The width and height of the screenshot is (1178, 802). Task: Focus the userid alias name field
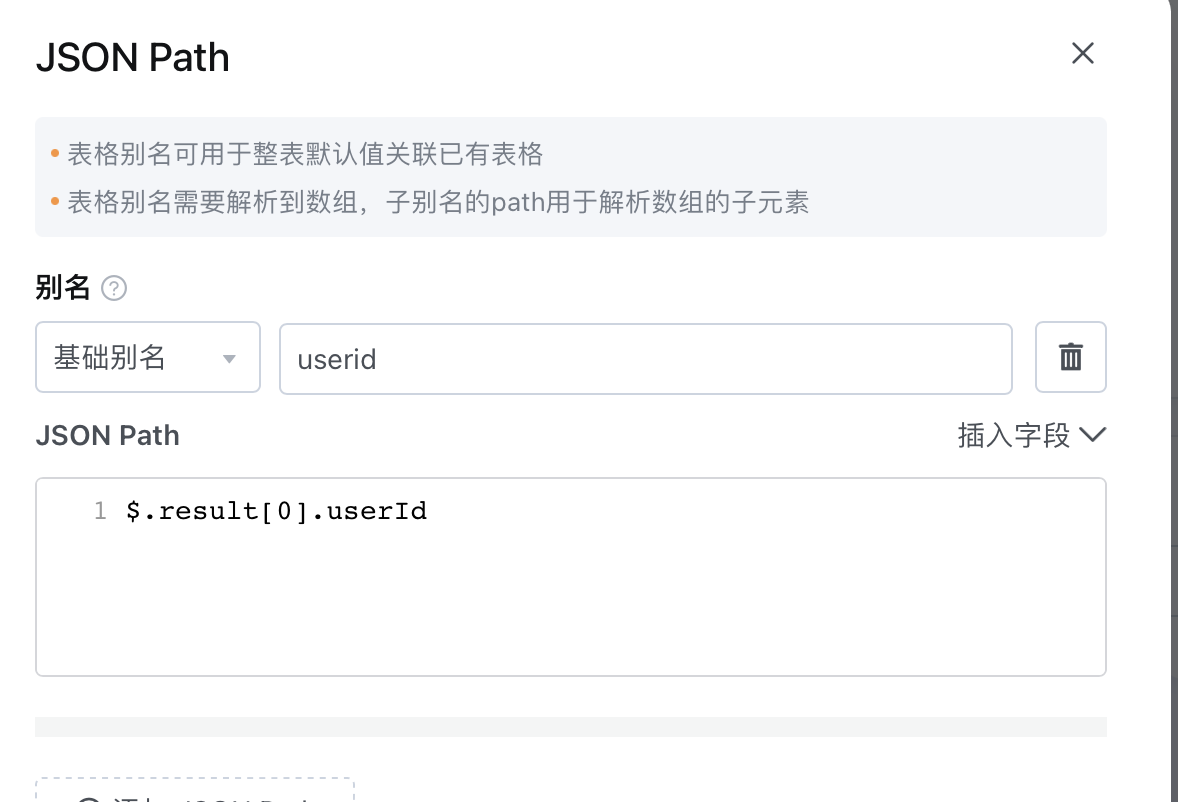(646, 359)
